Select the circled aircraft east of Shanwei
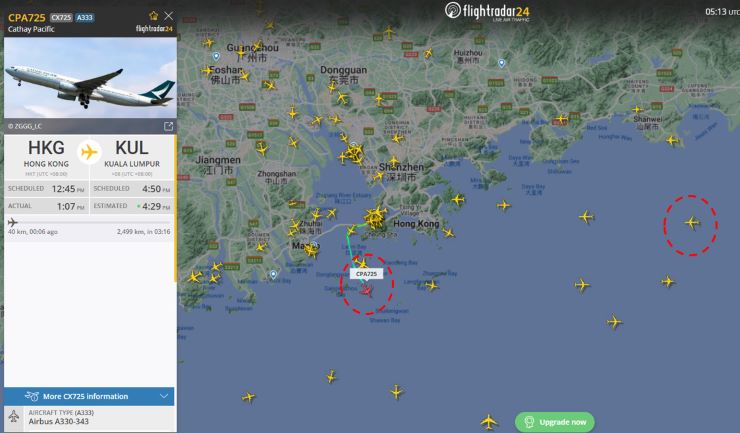This screenshot has width=740, height=433. (692, 222)
